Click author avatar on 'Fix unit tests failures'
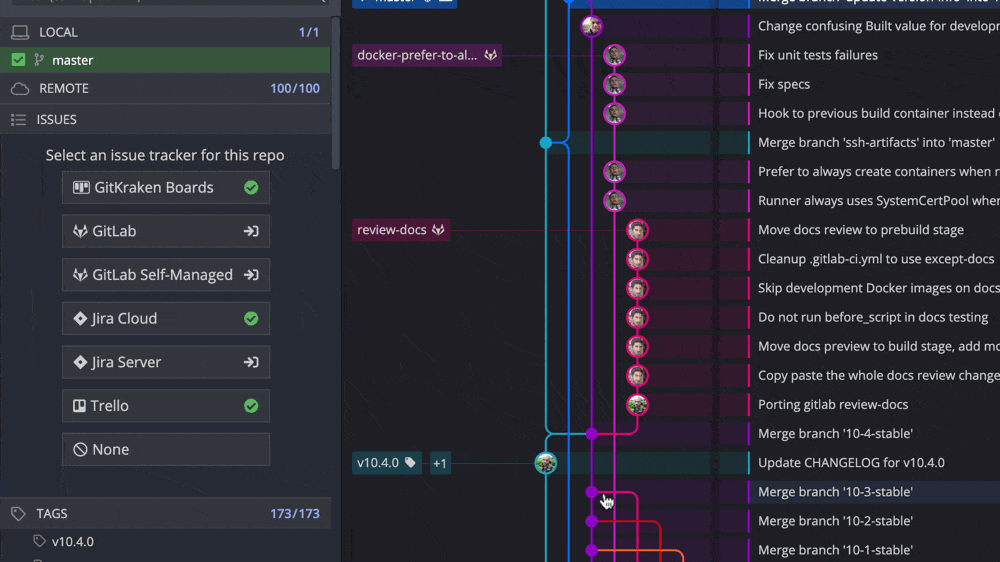Screen dimensions: 1000x562 [x=614, y=55]
